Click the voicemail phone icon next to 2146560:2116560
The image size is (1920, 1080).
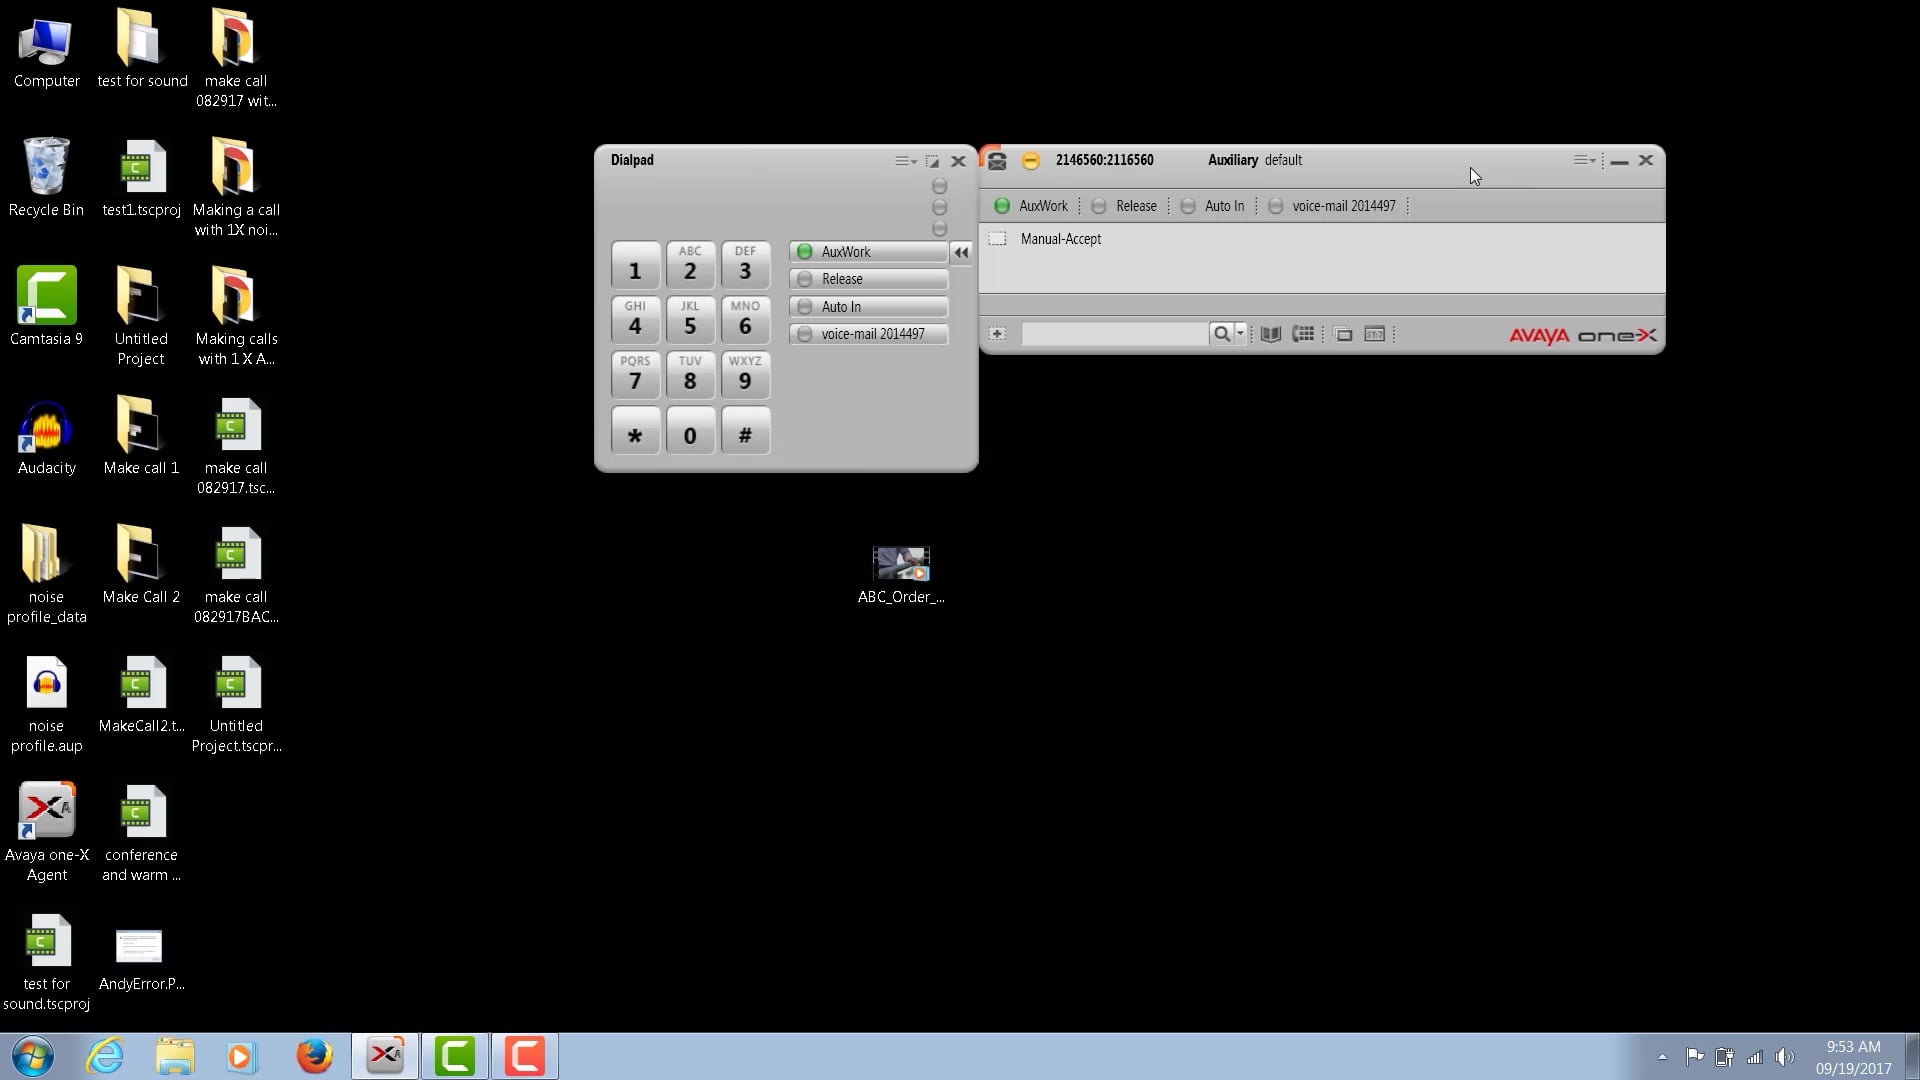click(997, 160)
